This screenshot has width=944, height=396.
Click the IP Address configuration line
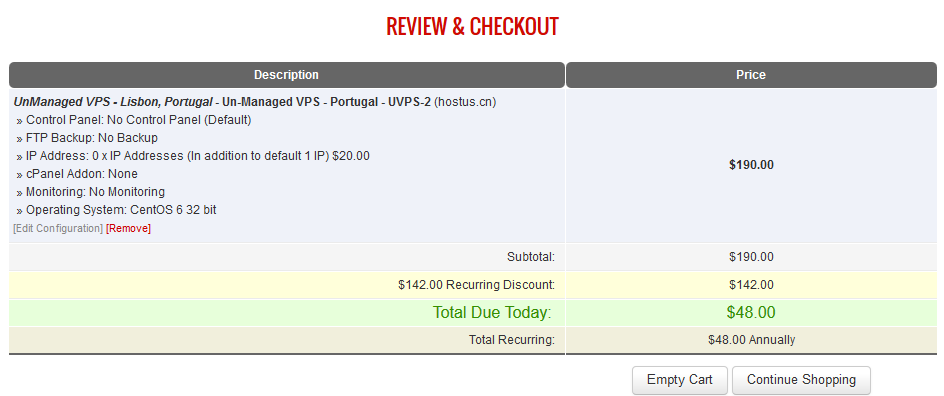click(193, 156)
